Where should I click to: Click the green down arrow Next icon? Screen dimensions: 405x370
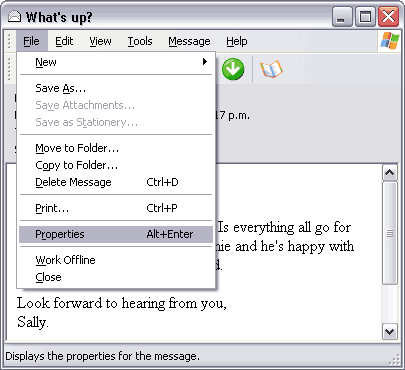pyautogui.click(x=233, y=69)
